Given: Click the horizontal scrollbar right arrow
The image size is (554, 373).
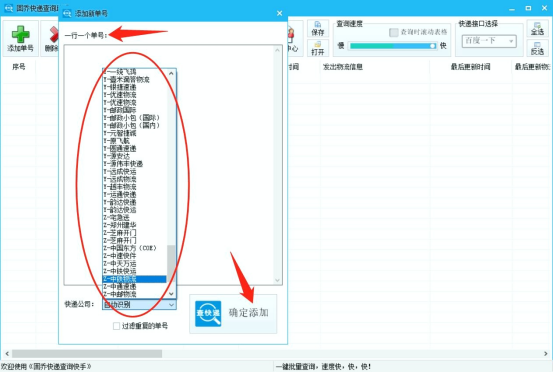Looking at the screenshot, I should point(546,354).
